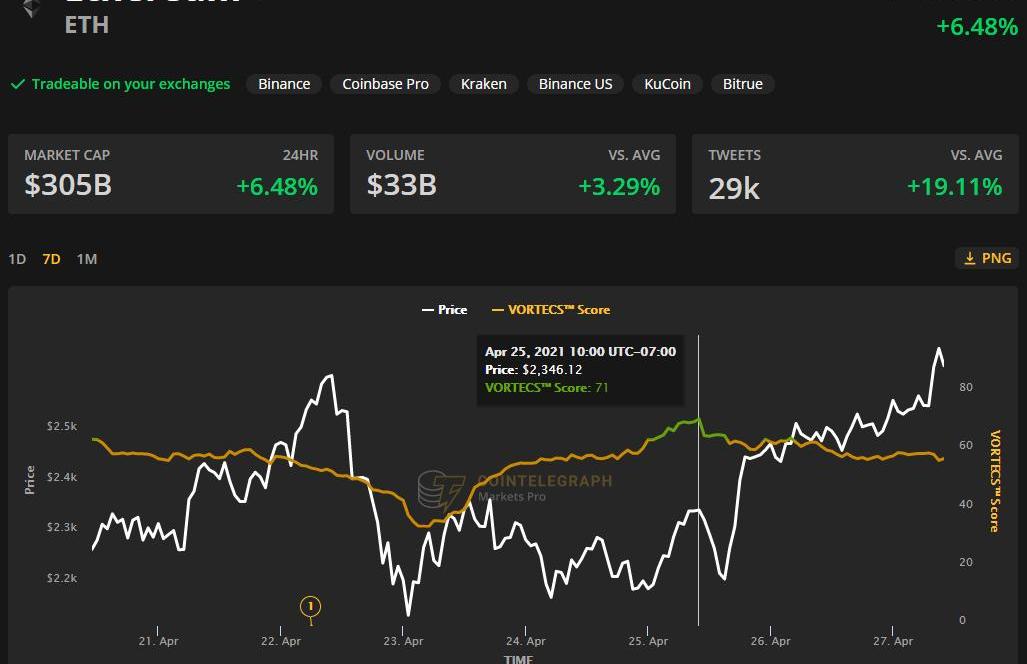Click the market cap 24HR +6.48% value
The height and width of the screenshot is (664, 1027).
click(x=277, y=187)
